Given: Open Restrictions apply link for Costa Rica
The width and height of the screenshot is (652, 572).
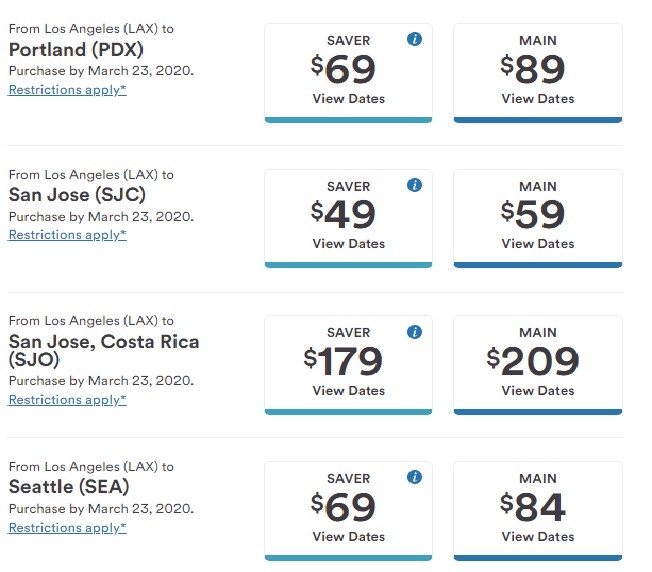Looking at the screenshot, I should (x=67, y=400).
